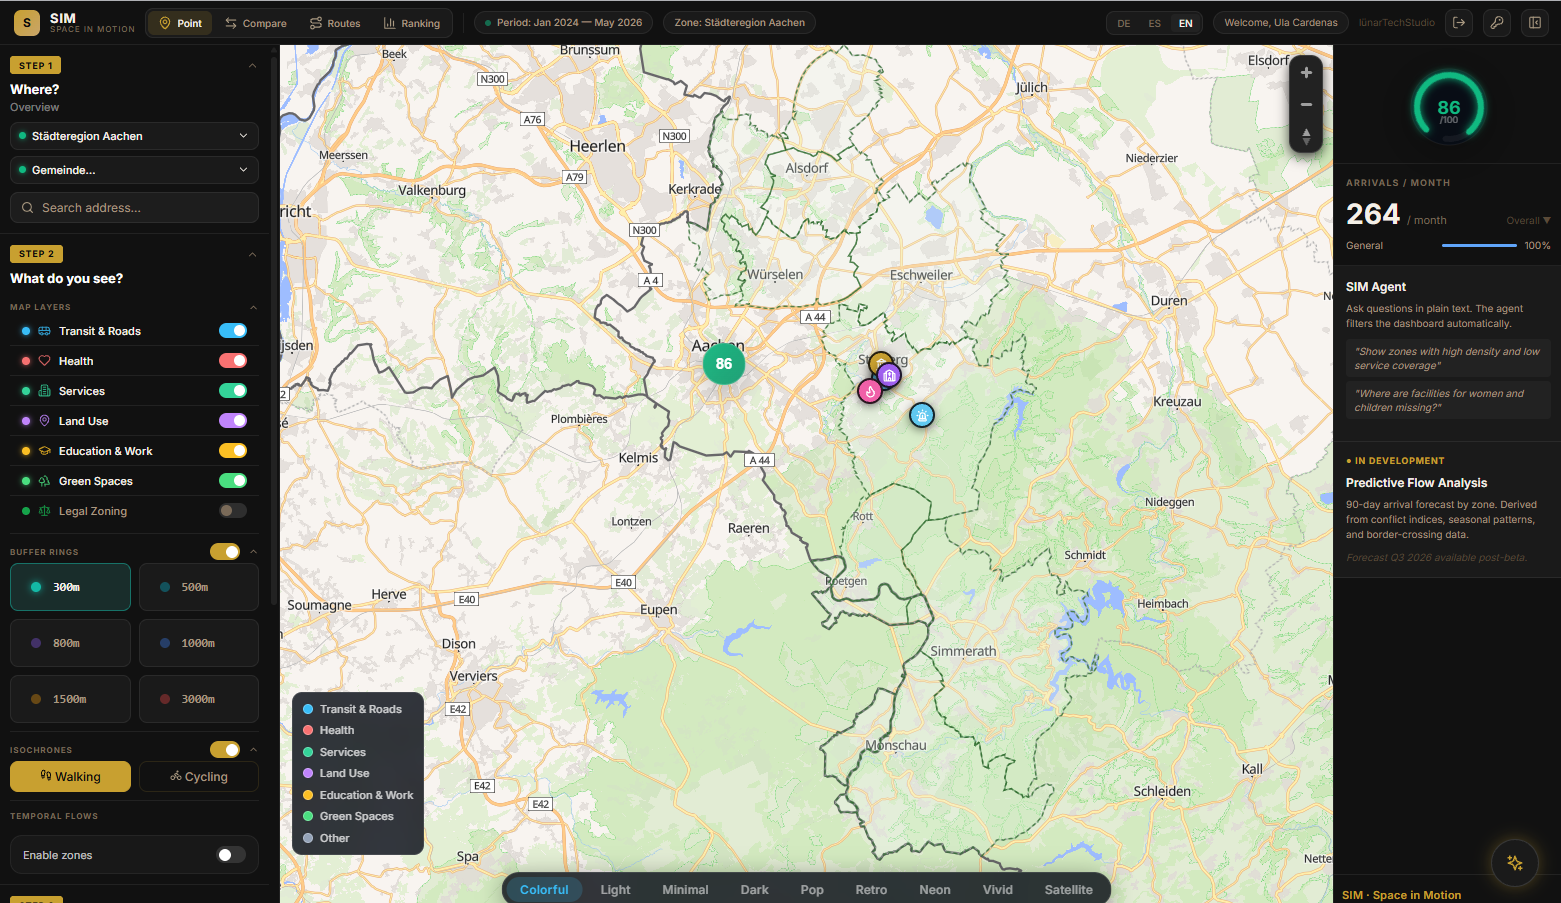Open the Städteregion Aachen dropdown

[x=134, y=136]
